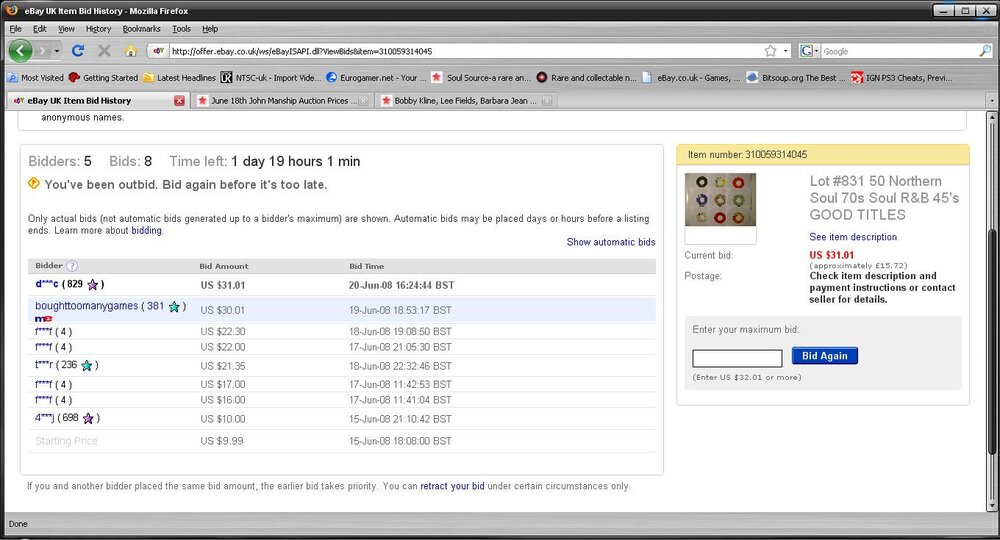This screenshot has height=540, width=1000.
Task: Open the Getting Started bookmark
Action: (x=103, y=78)
